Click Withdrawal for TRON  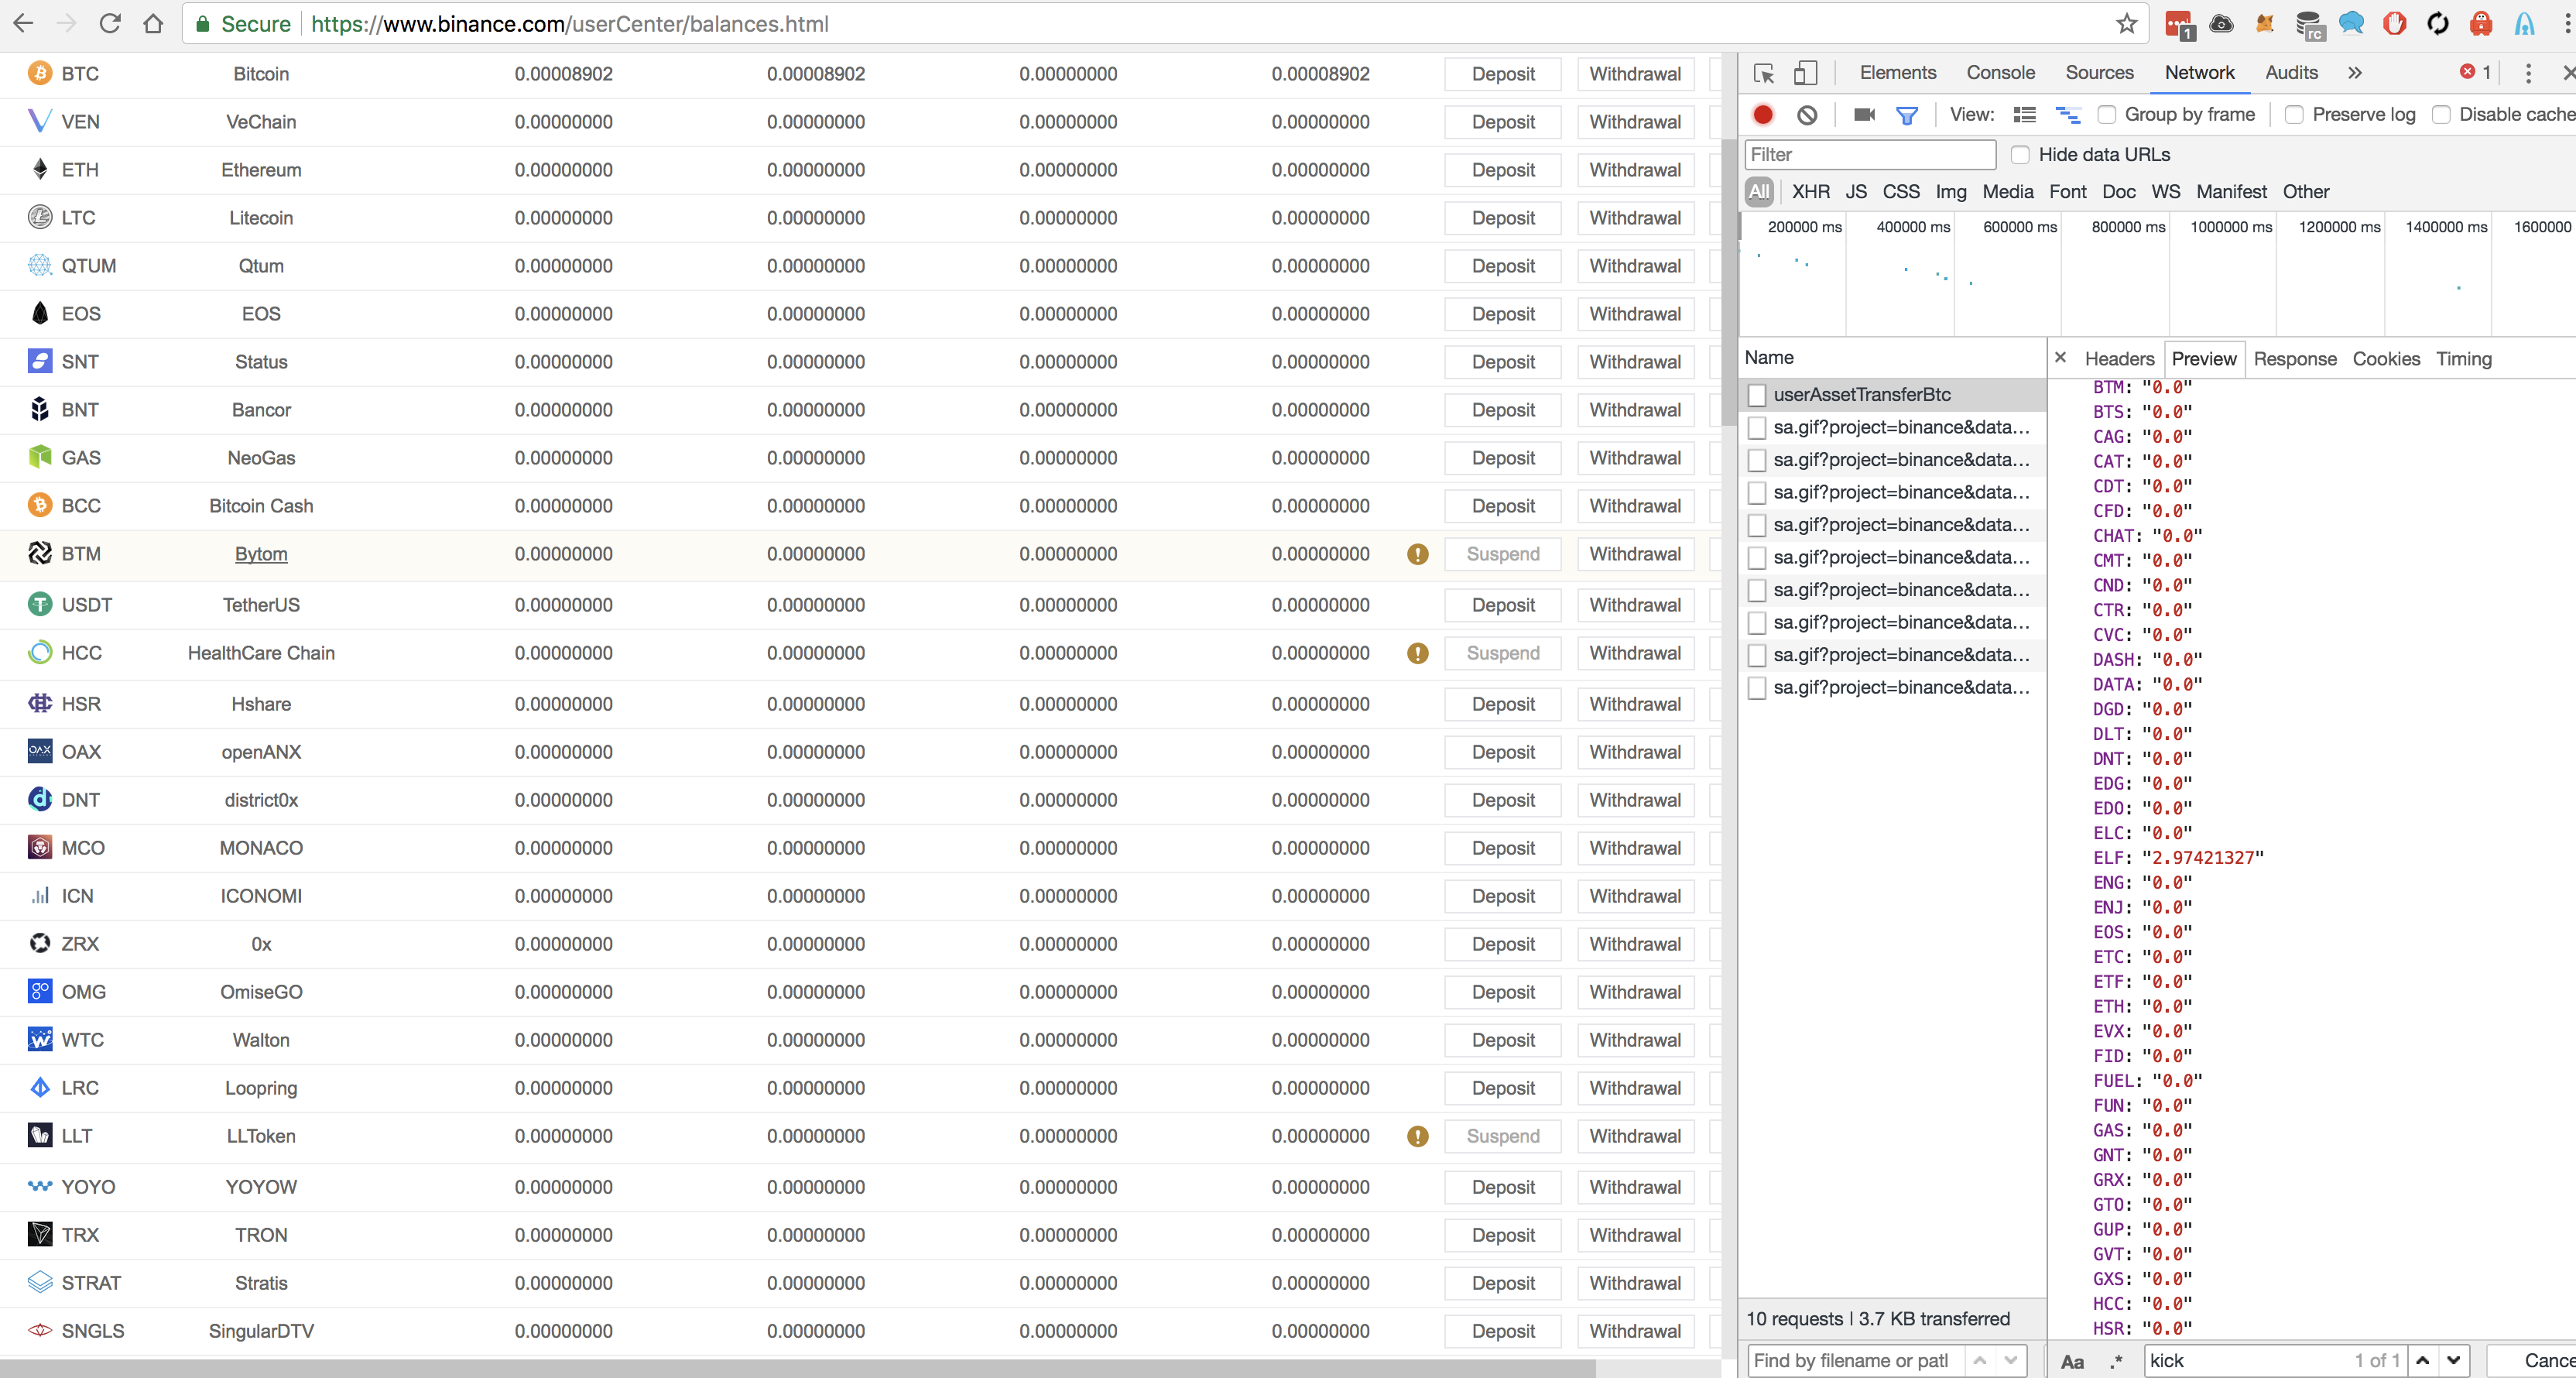pyautogui.click(x=1635, y=1235)
